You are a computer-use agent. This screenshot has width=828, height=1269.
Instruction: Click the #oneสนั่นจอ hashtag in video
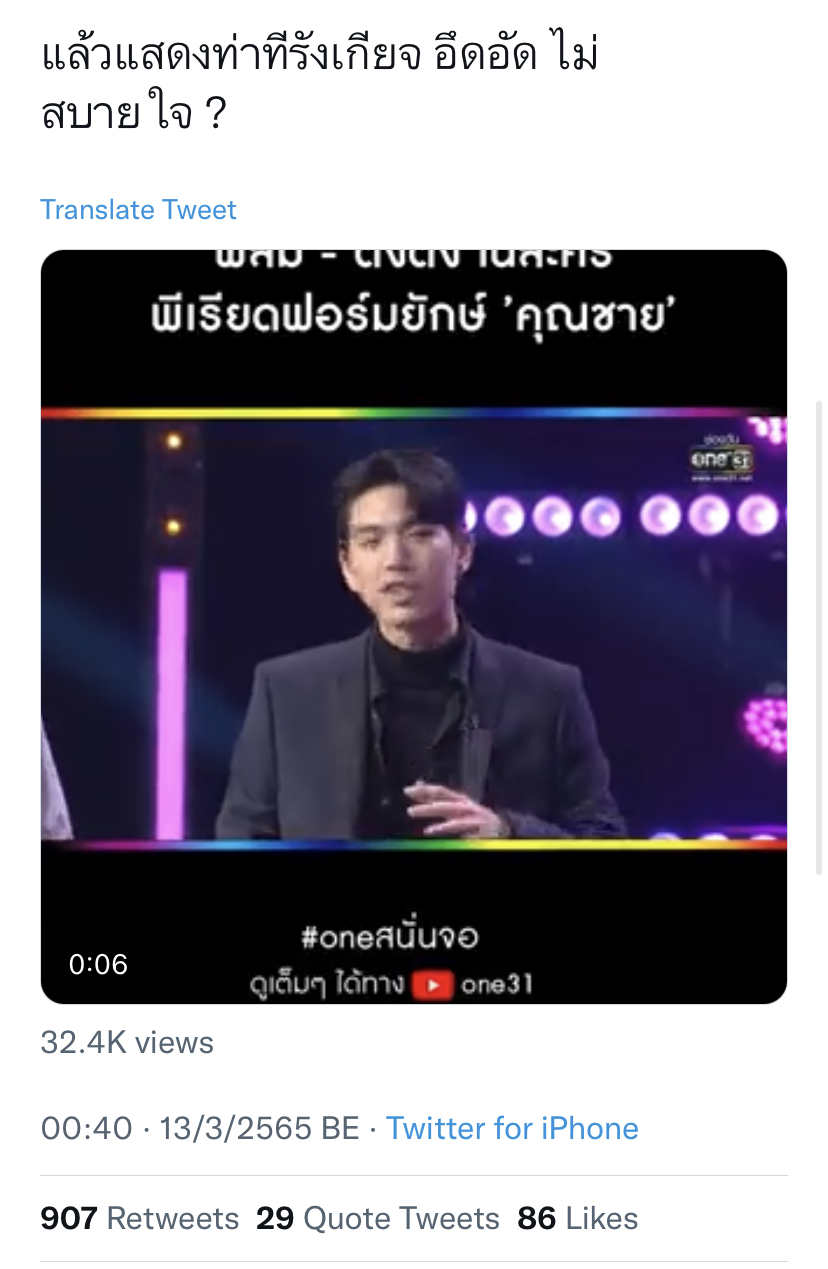(390, 938)
